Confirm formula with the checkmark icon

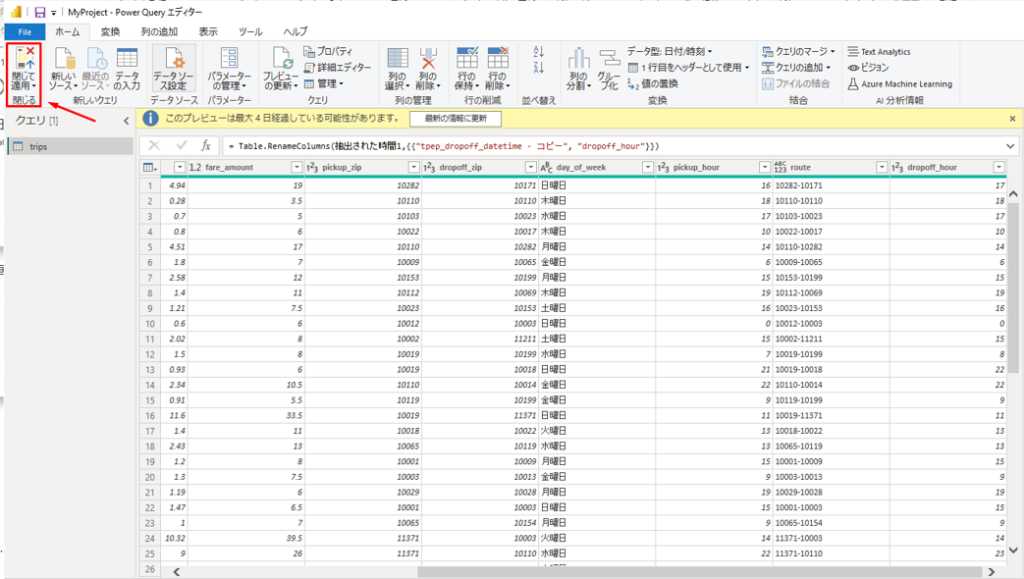click(x=183, y=146)
